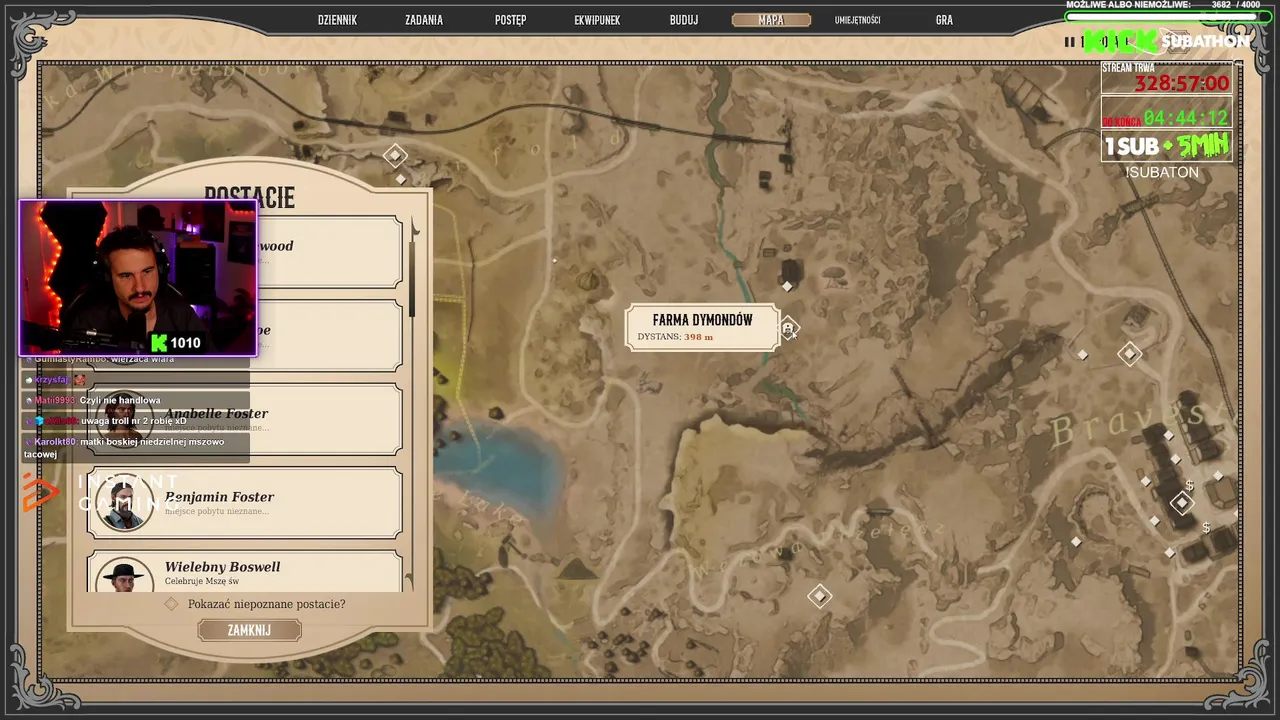
Task: Click the small diamond marker above Farma Dymondów
Action: (x=786, y=287)
